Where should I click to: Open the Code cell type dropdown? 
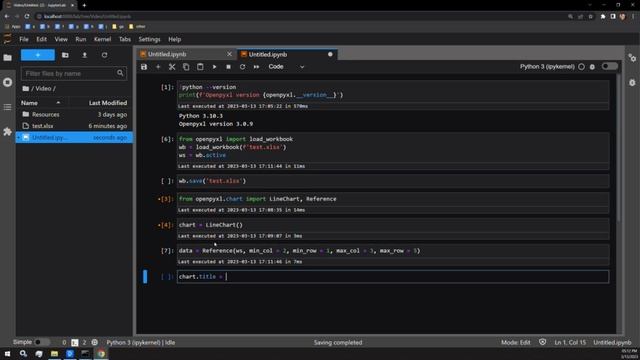[286, 67]
